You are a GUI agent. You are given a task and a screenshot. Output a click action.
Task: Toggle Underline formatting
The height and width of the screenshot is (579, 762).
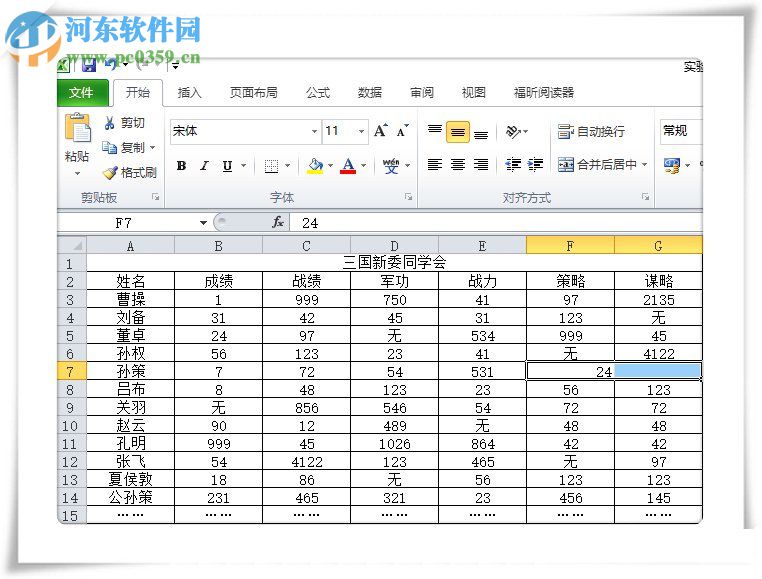[227, 166]
